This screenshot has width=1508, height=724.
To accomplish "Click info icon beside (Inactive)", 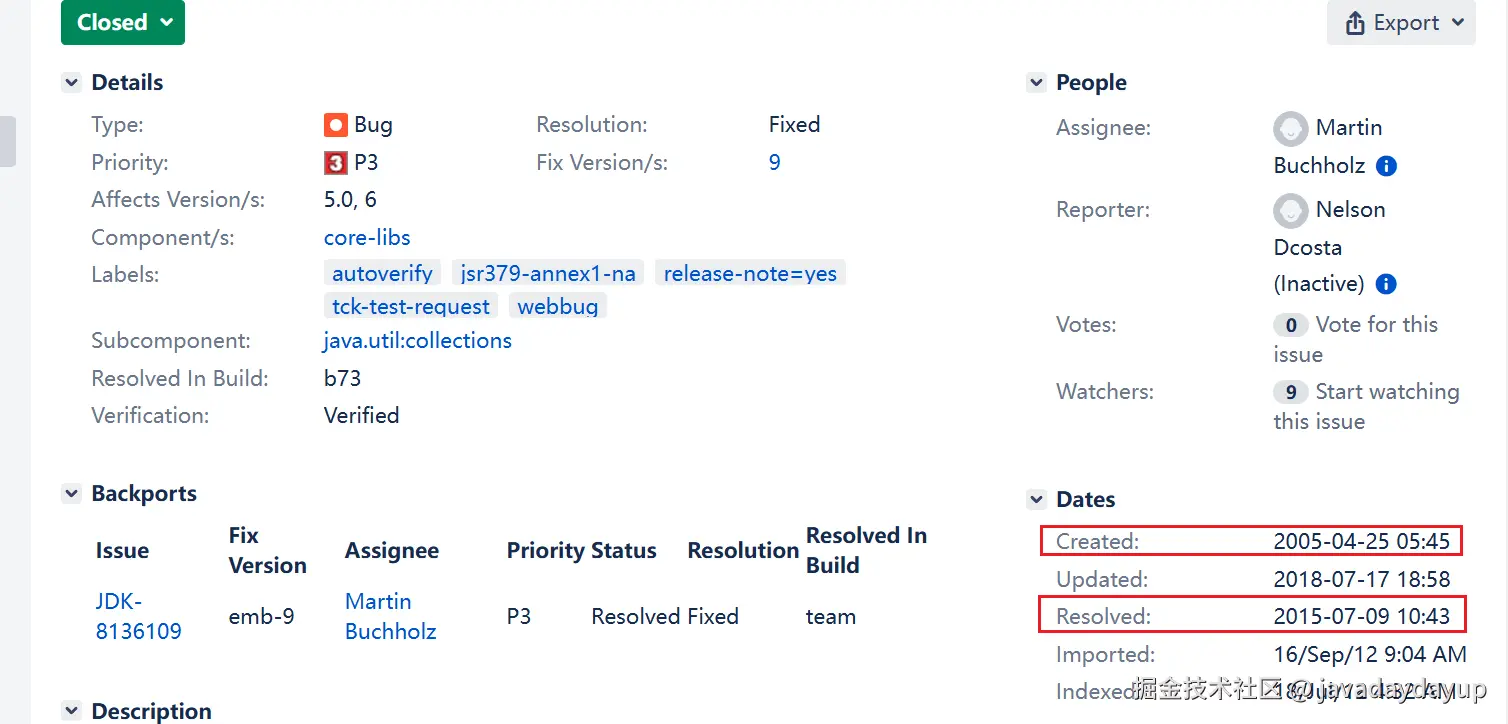I will click(1386, 284).
